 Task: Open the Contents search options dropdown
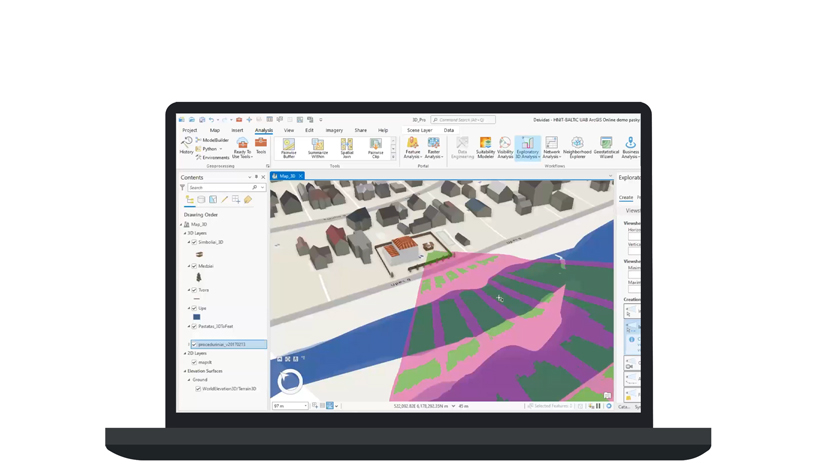pos(262,187)
